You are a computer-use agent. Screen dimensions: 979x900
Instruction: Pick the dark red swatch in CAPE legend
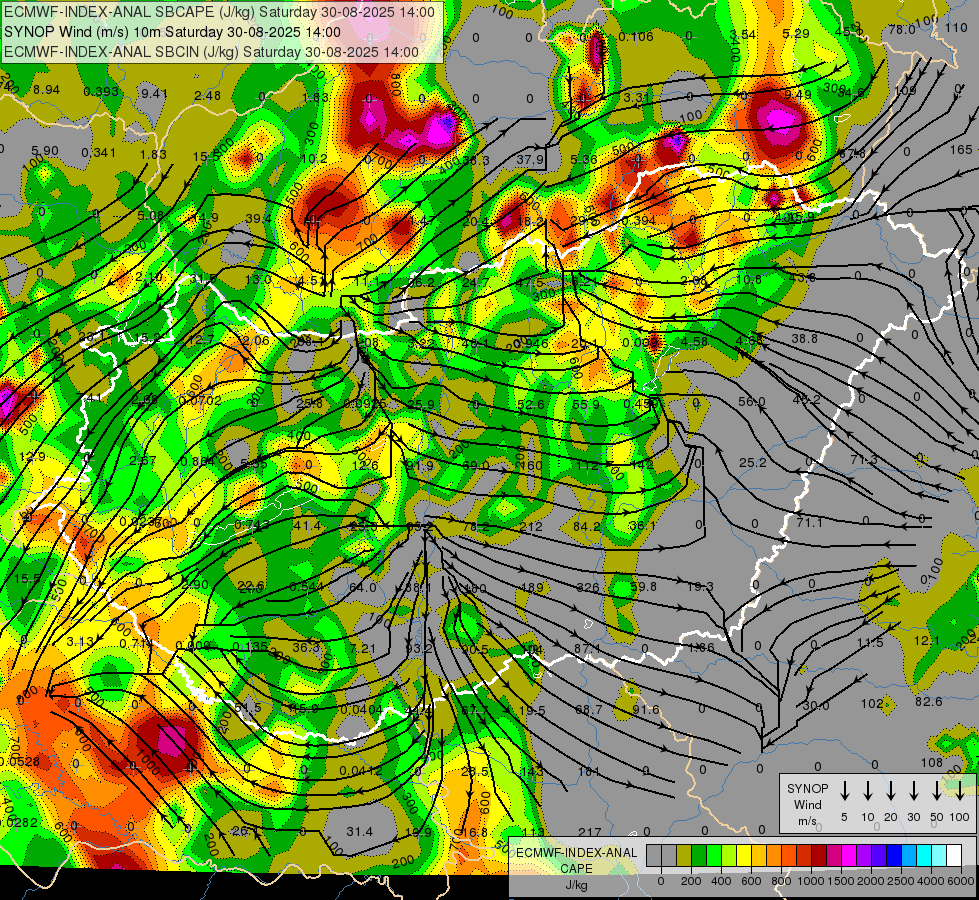click(820, 856)
